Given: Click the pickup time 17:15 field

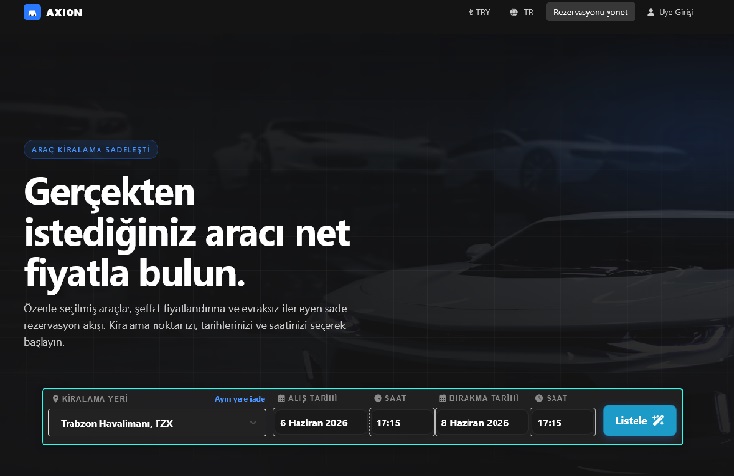Looking at the screenshot, I should pyautogui.click(x=402, y=423).
